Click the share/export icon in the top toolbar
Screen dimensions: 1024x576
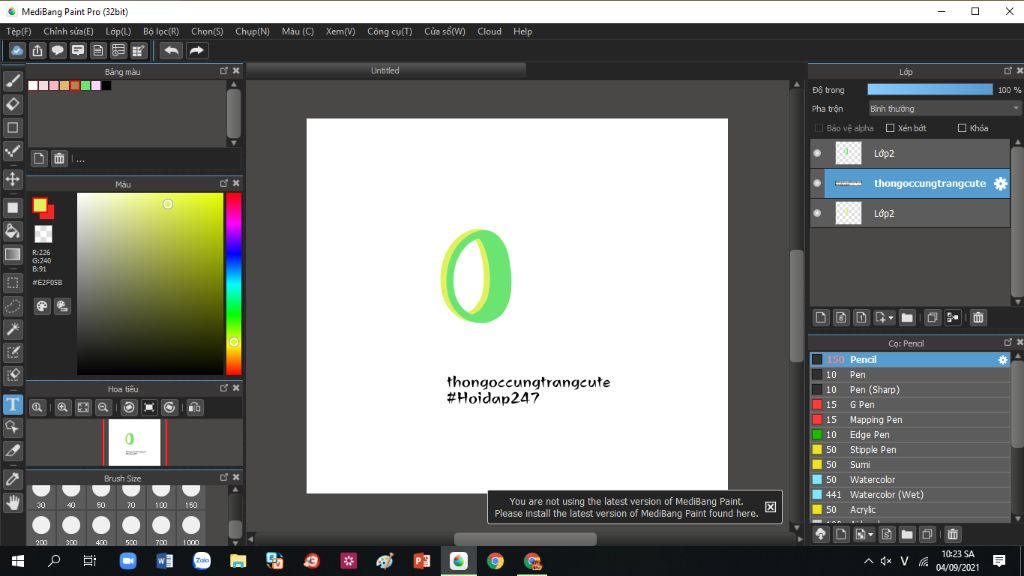pos(37,50)
